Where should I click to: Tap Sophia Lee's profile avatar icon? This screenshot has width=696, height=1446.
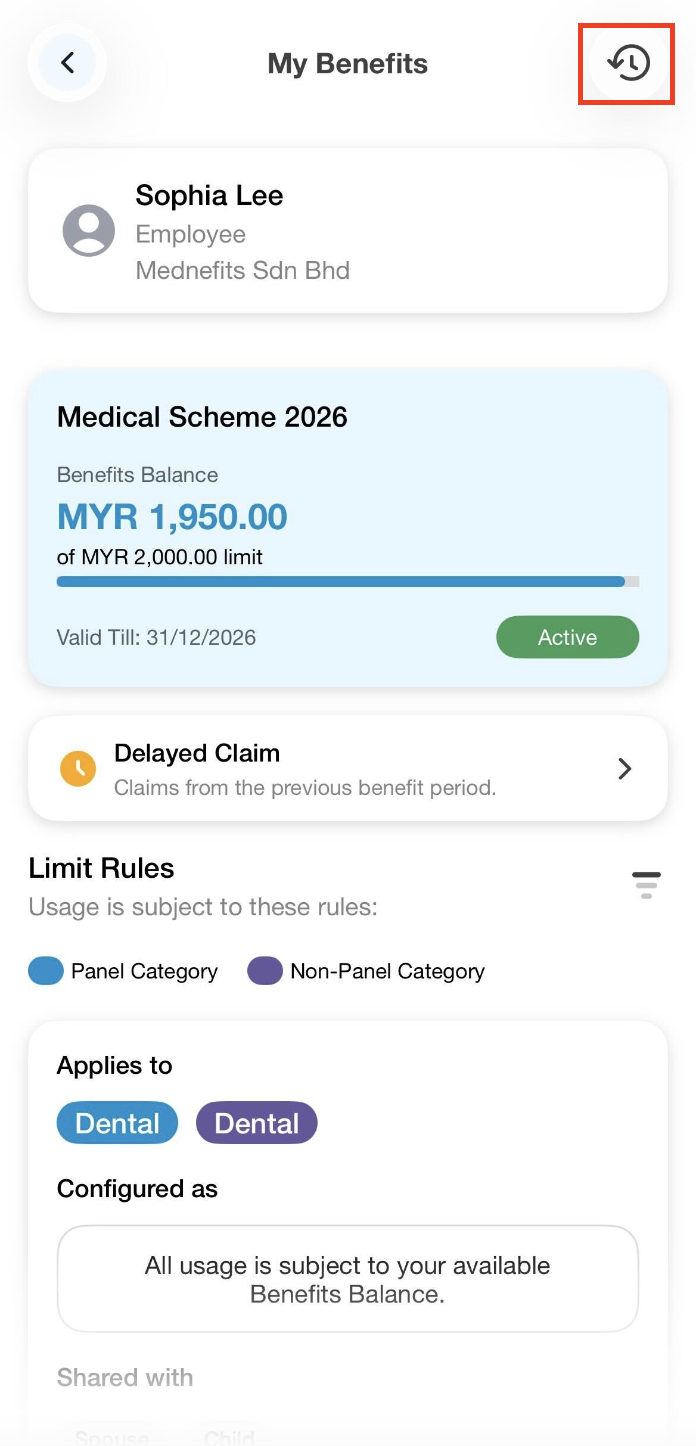pyautogui.click(x=89, y=231)
